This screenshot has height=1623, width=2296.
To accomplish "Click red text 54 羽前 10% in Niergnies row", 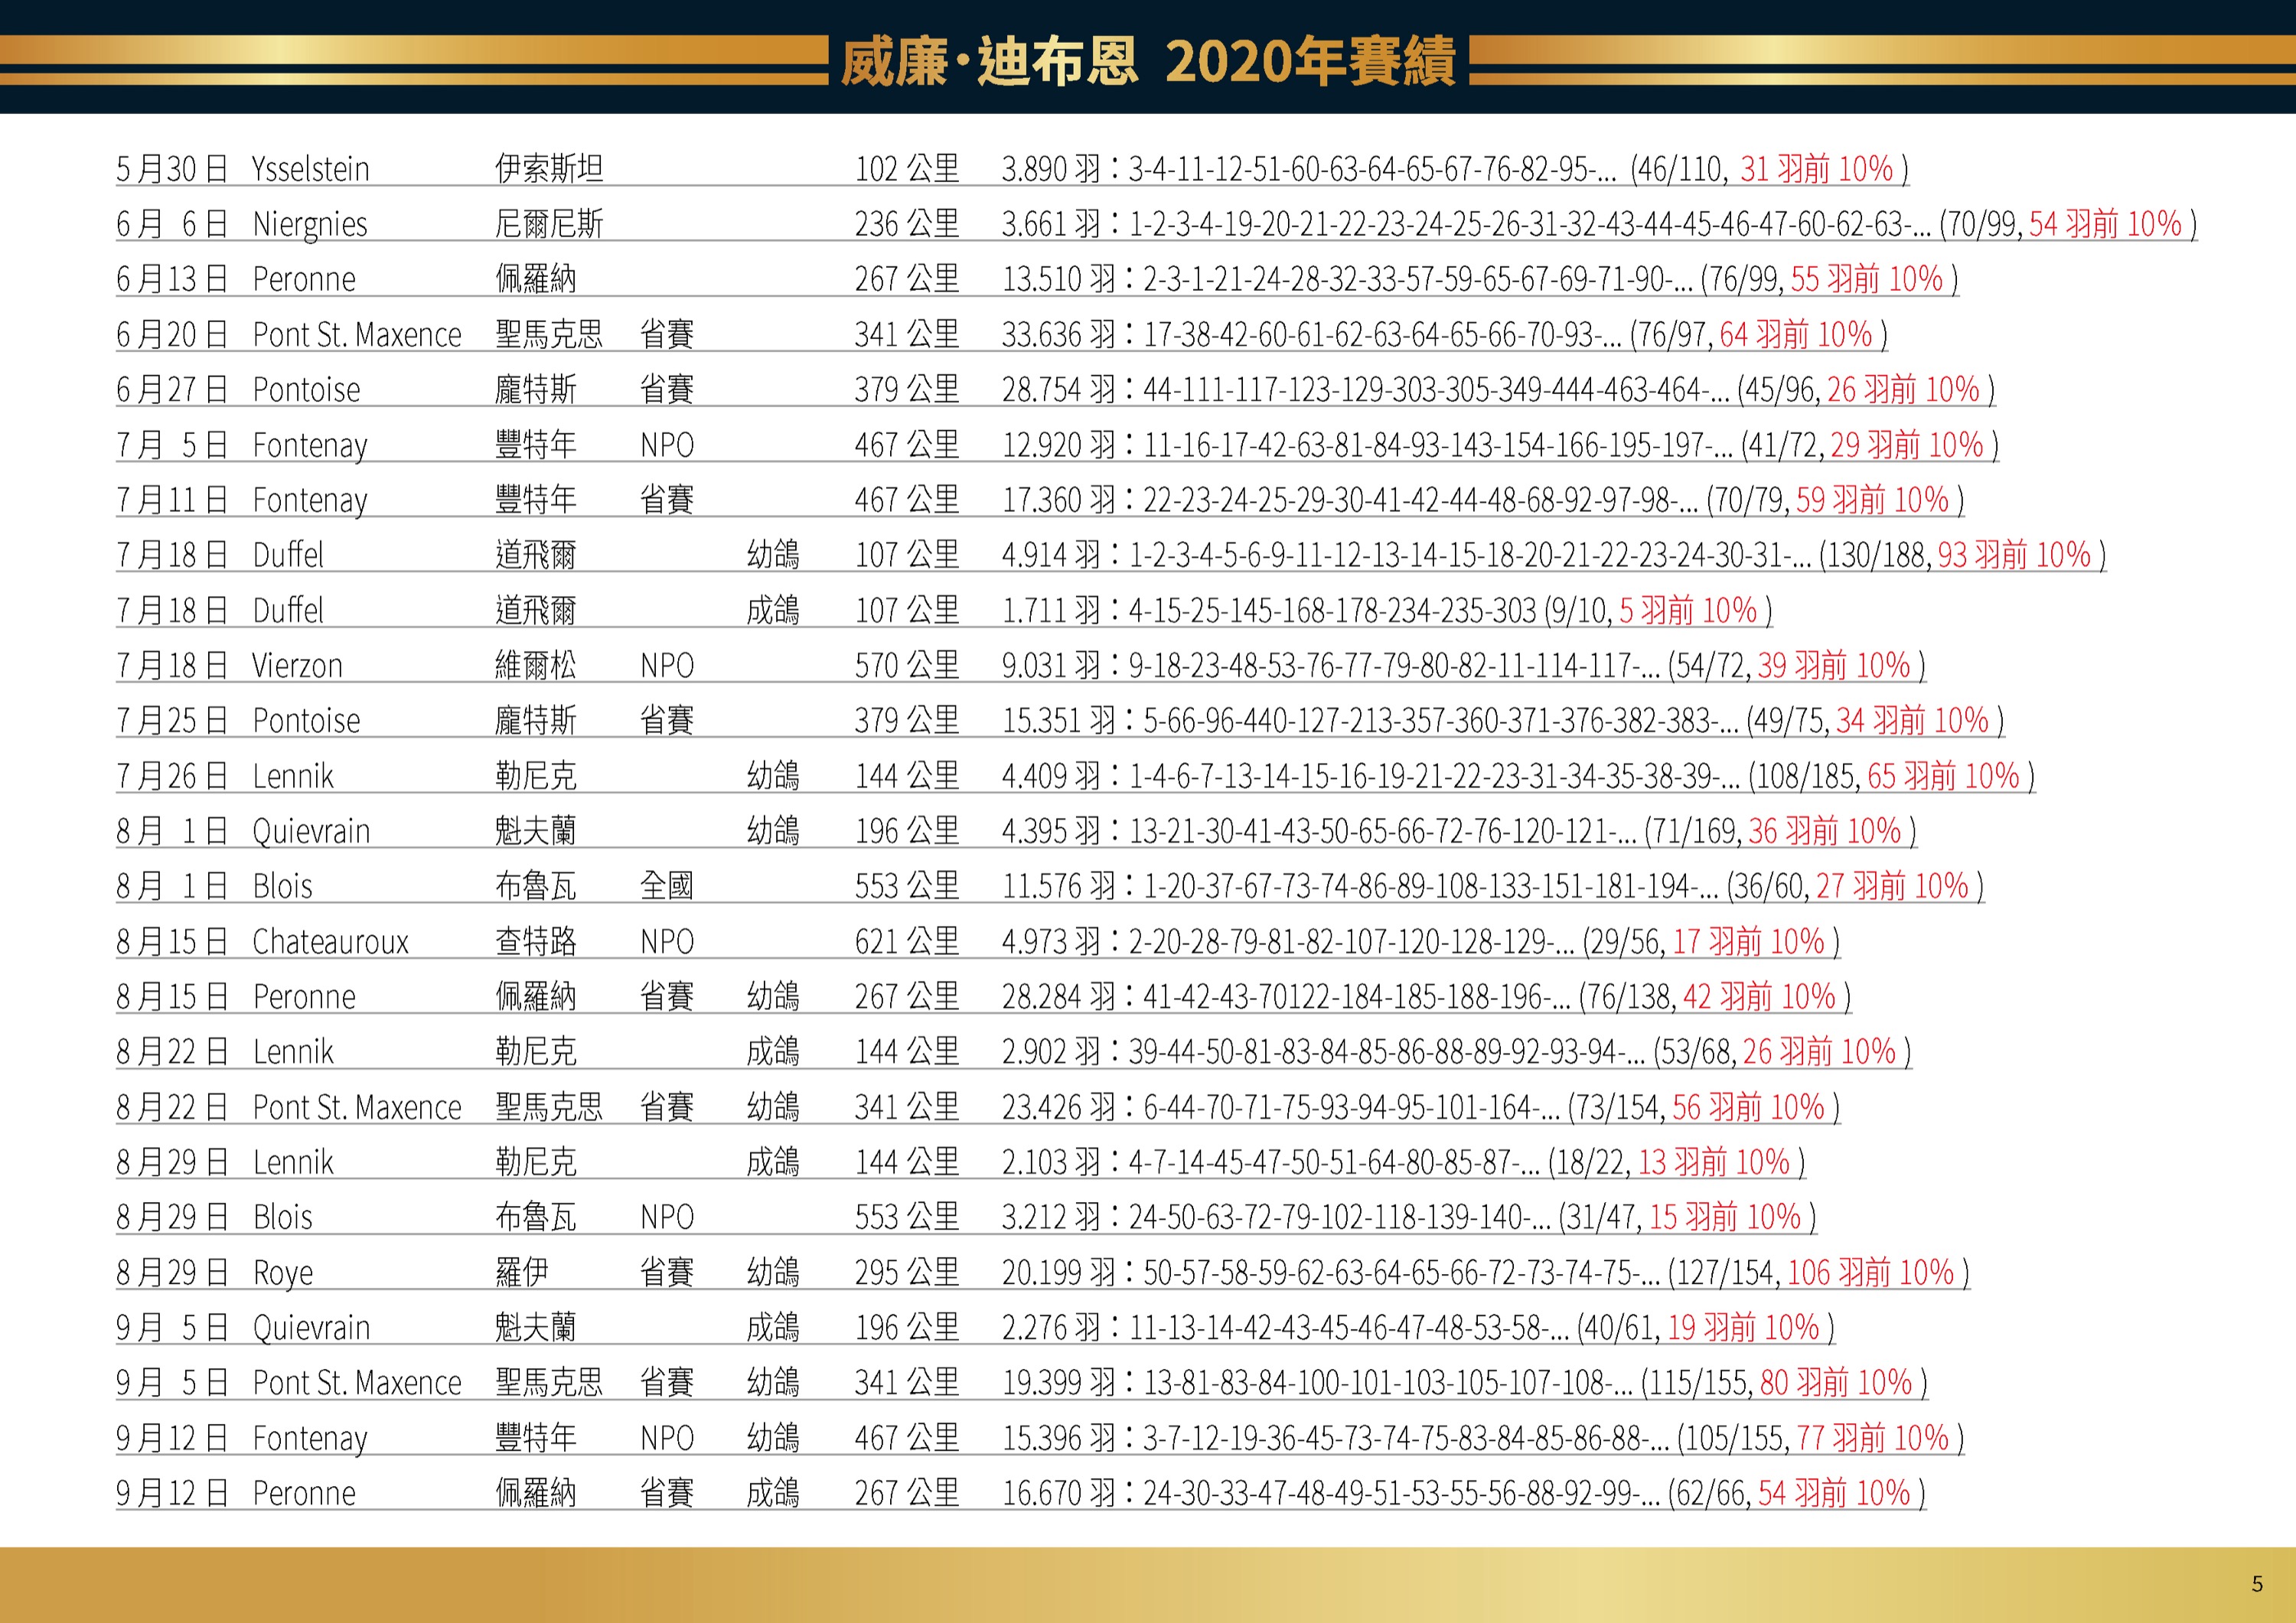I will tap(2105, 224).
